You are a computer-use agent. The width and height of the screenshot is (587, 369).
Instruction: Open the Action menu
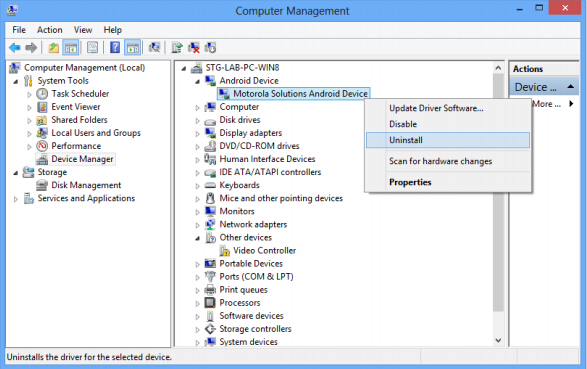click(49, 30)
